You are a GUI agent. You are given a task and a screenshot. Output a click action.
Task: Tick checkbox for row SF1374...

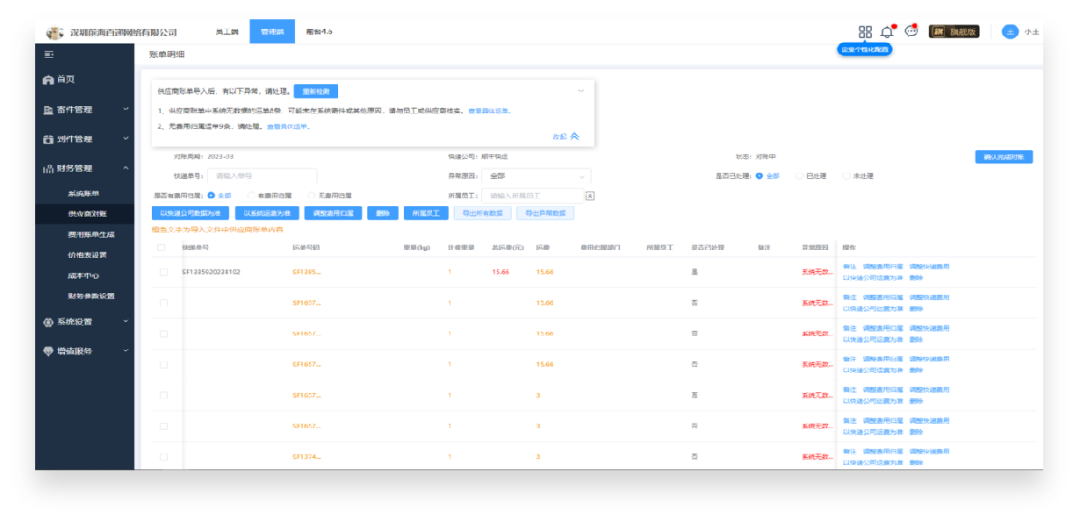pyautogui.click(x=163, y=457)
